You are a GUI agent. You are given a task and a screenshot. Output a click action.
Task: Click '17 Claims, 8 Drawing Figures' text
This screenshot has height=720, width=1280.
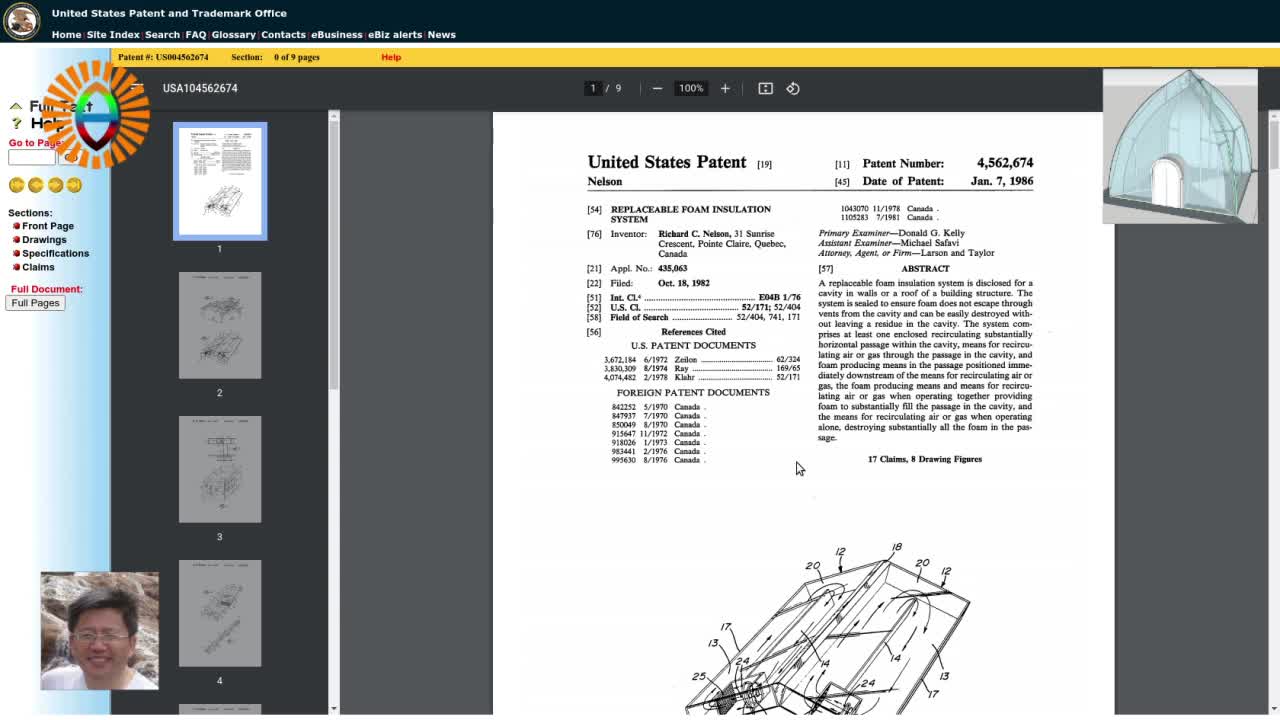pyautogui.click(x=925, y=459)
